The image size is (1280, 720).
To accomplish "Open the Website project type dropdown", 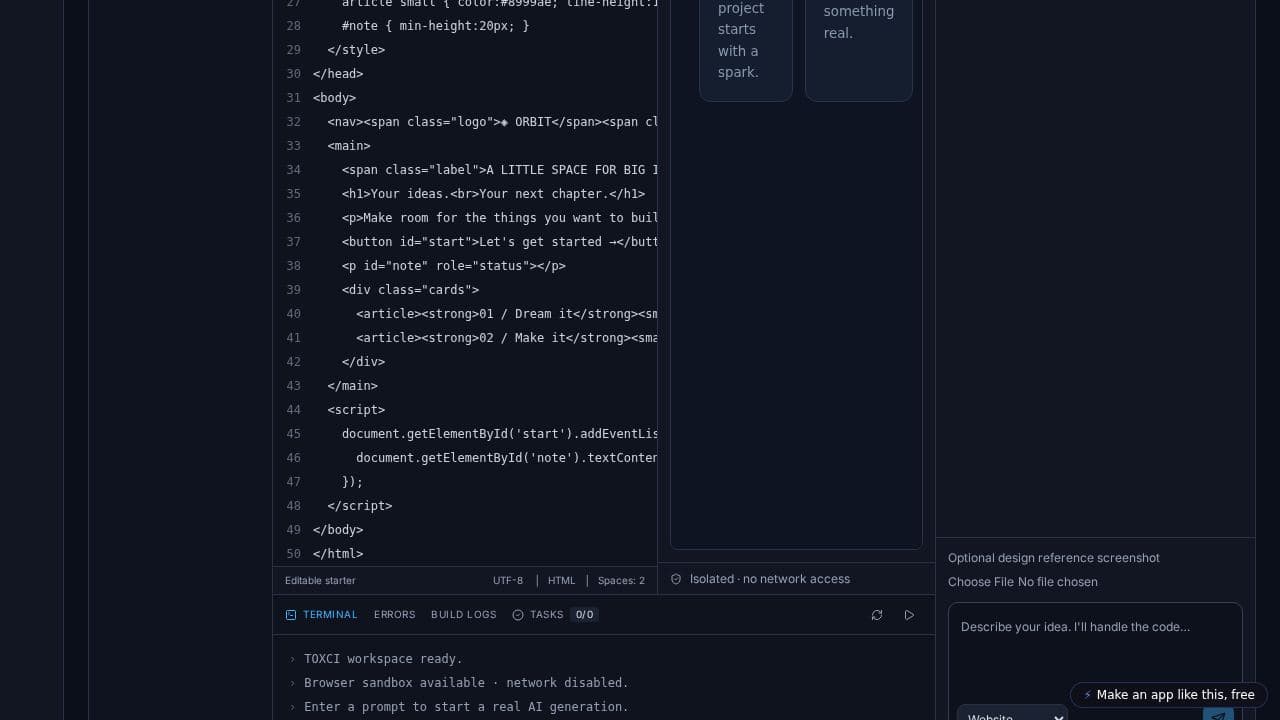I will (1012, 714).
